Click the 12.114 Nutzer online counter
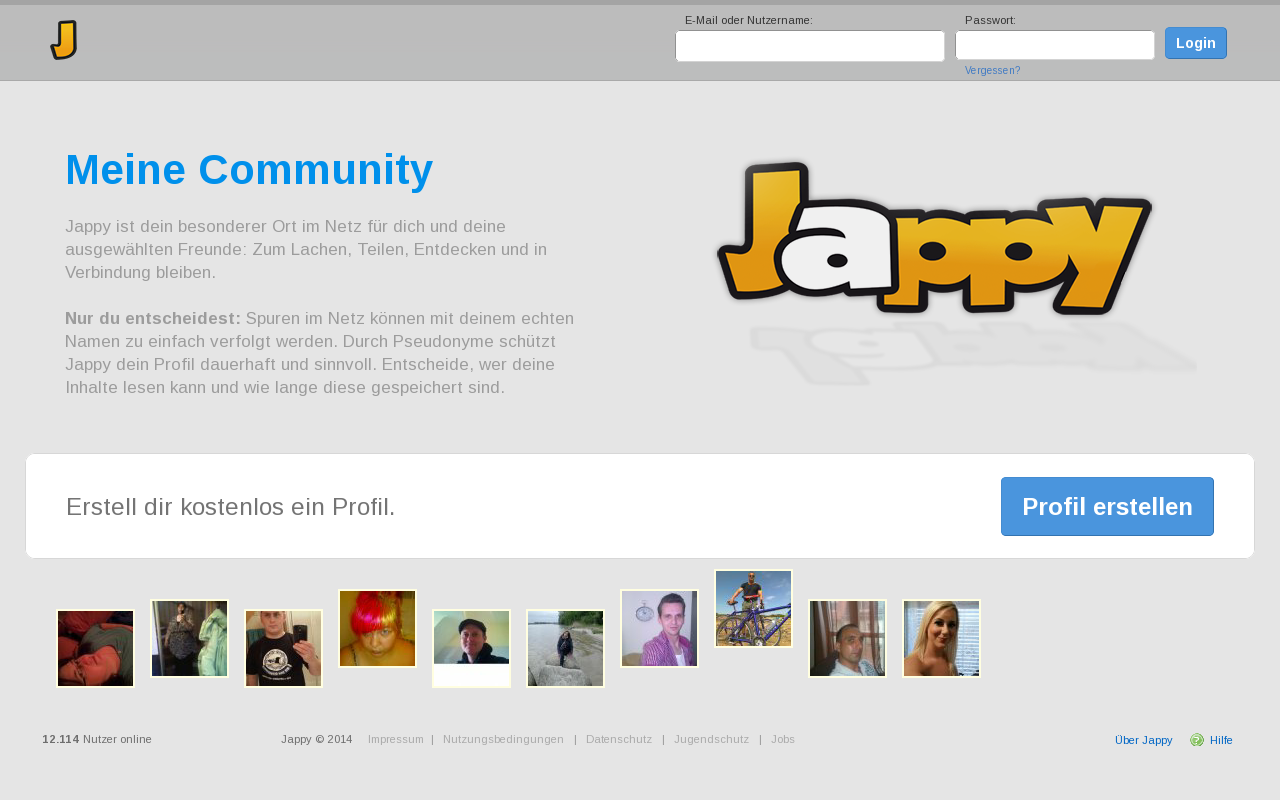 [97, 739]
